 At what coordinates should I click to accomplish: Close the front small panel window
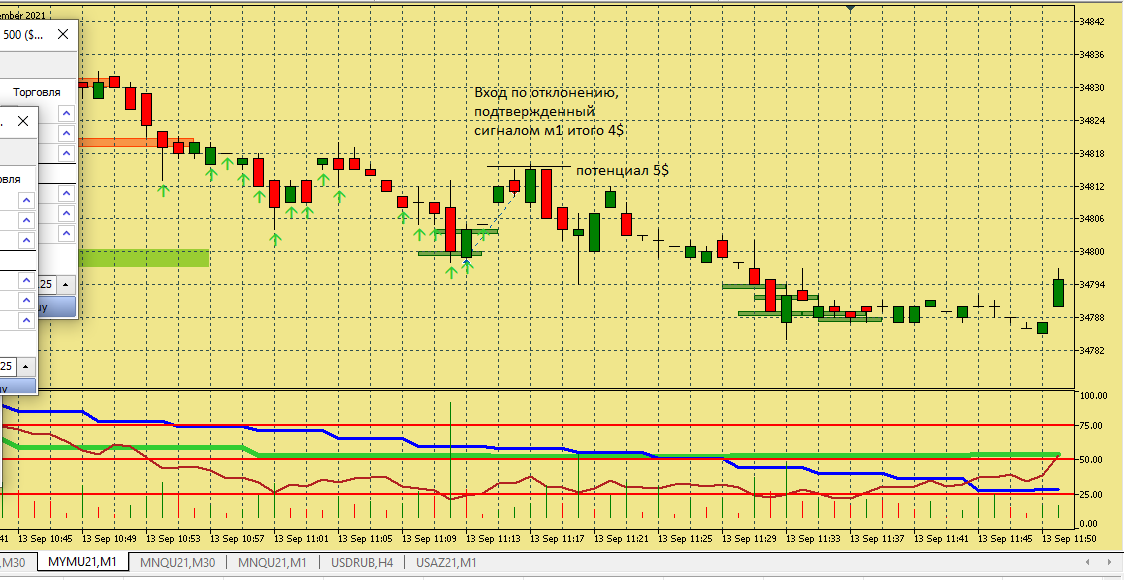click(x=23, y=121)
